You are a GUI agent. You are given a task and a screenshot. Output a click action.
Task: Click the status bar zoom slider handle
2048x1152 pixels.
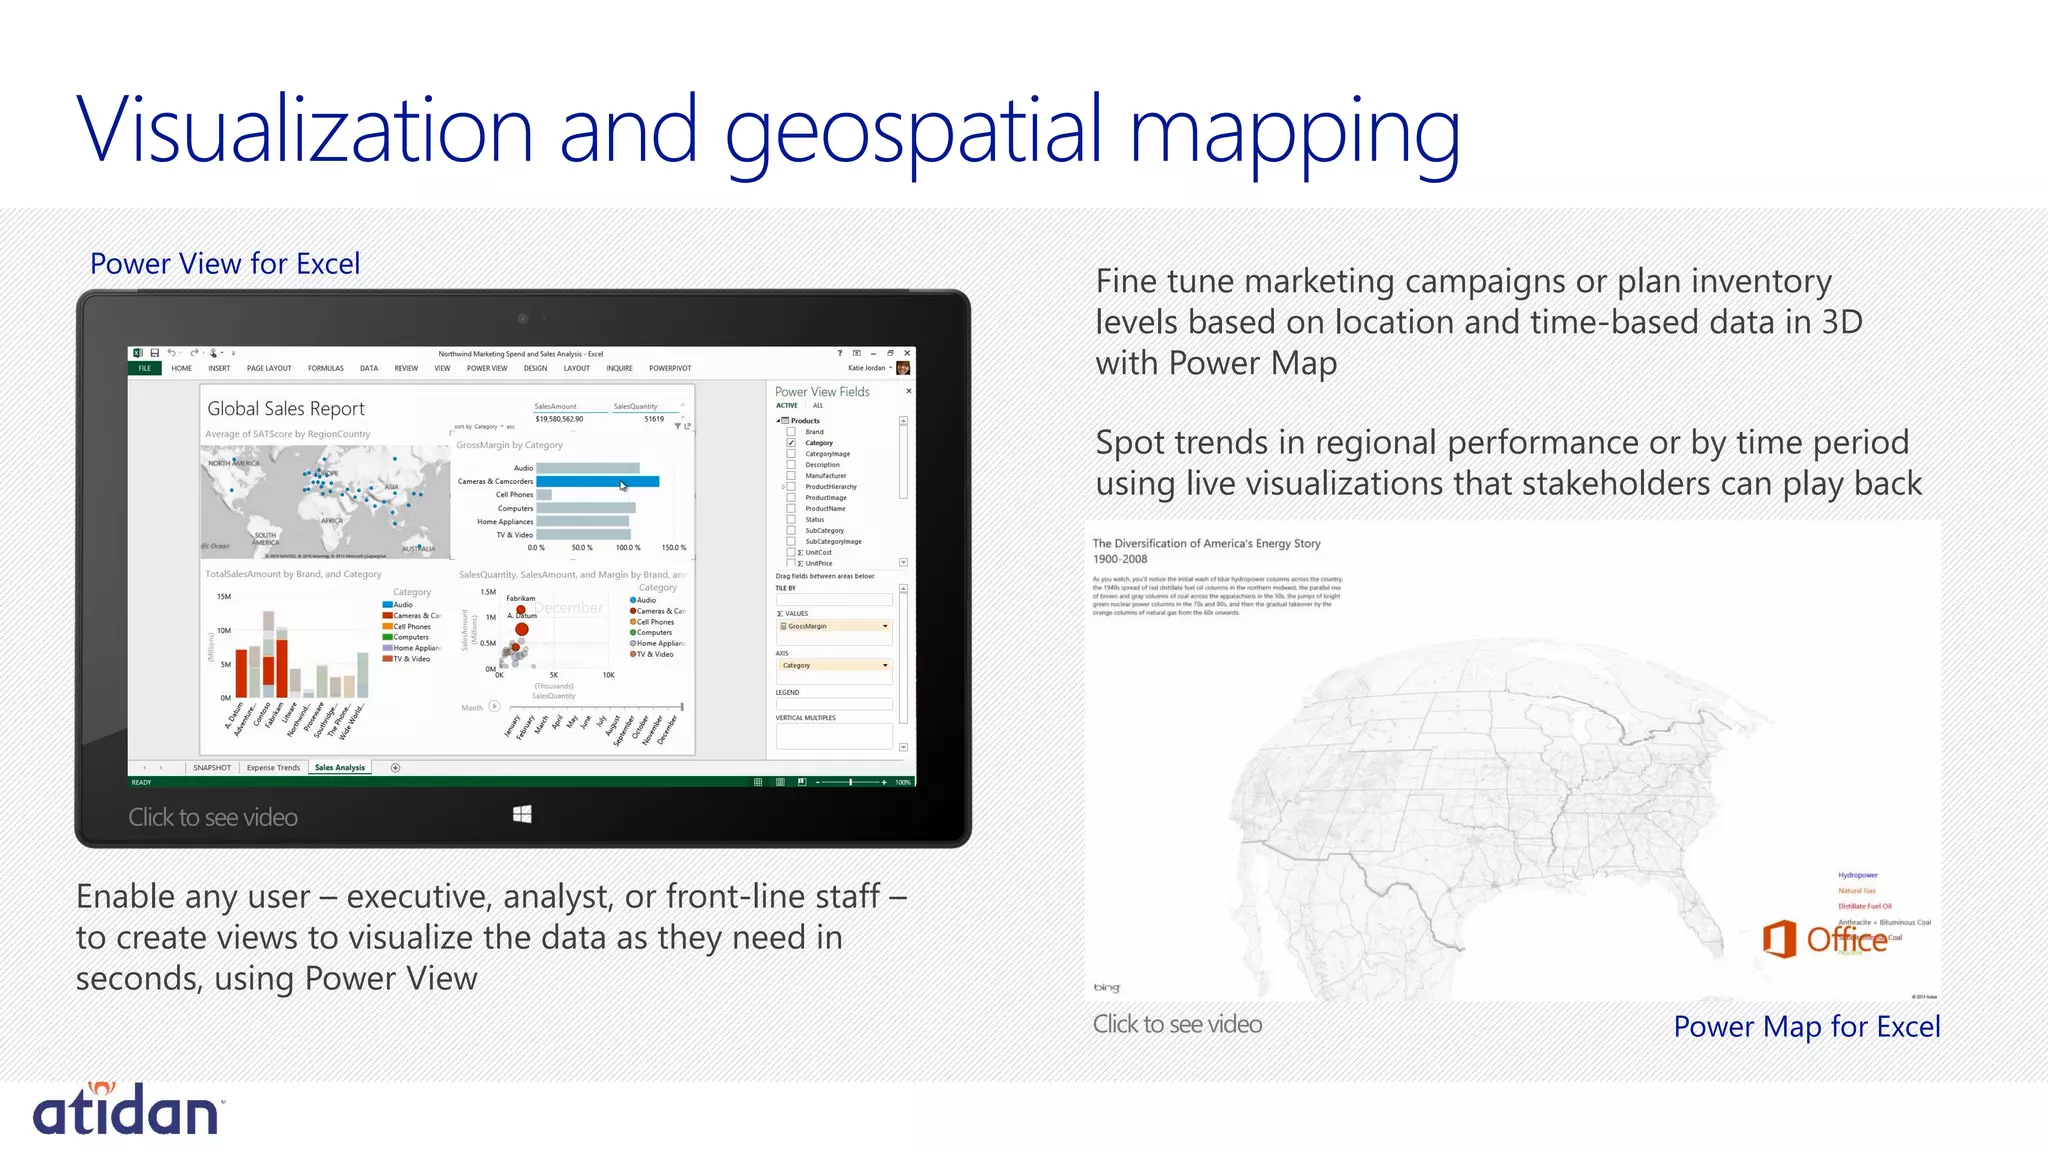coord(851,782)
